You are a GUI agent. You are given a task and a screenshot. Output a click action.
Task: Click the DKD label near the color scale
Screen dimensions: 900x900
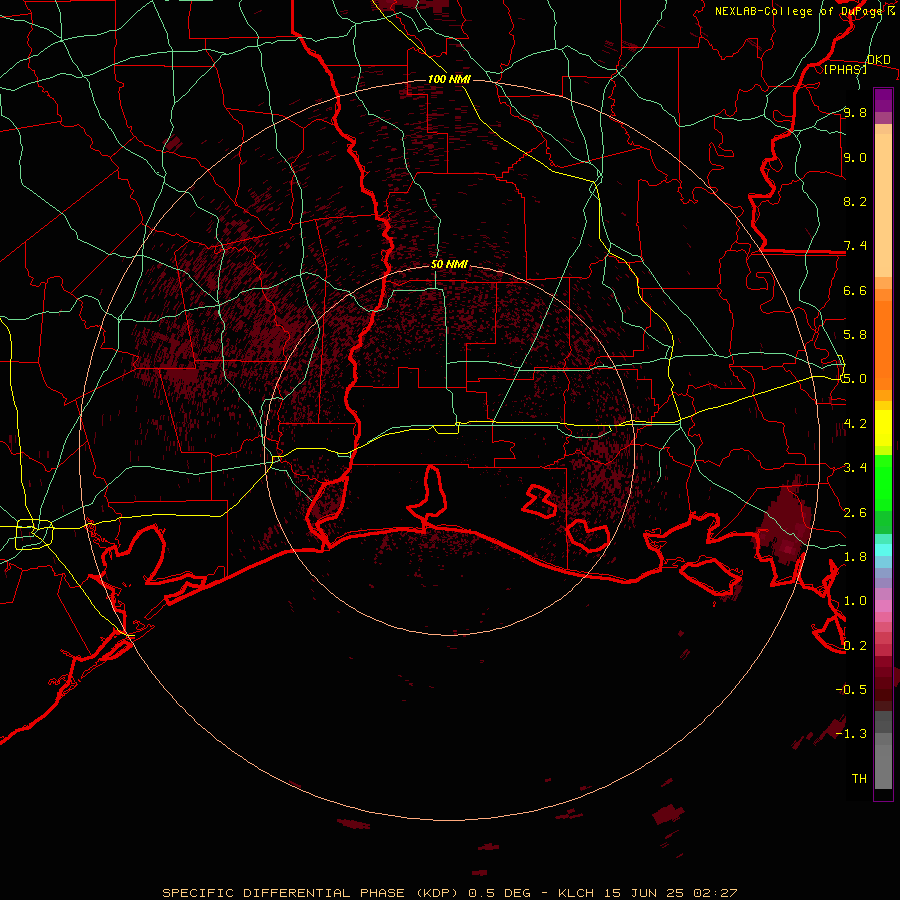(879, 60)
